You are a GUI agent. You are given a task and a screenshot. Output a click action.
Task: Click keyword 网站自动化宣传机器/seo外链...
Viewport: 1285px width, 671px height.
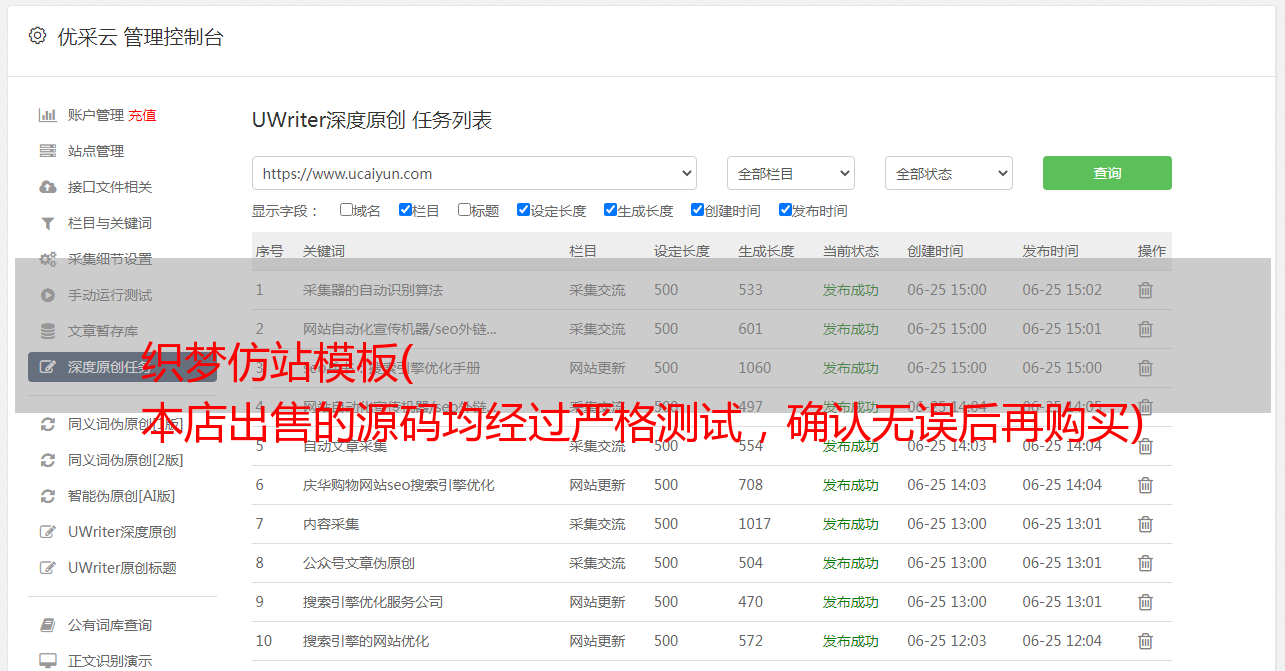[400, 329]
